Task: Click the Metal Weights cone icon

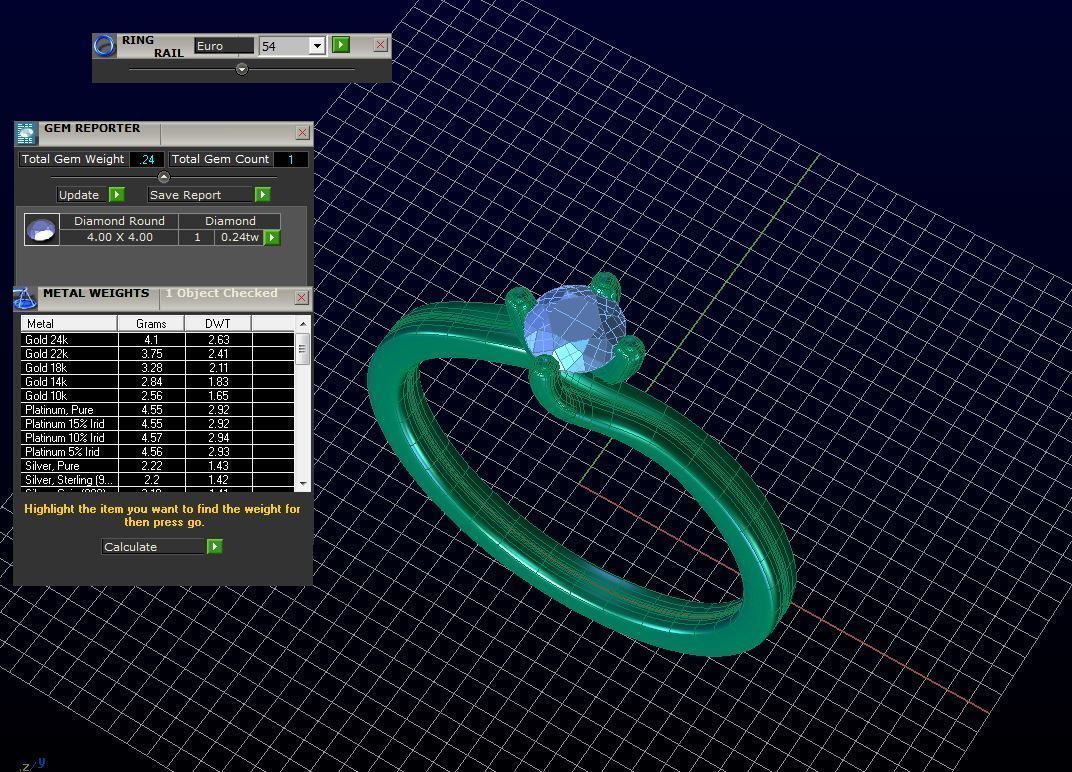Action: tap(25, 298)
